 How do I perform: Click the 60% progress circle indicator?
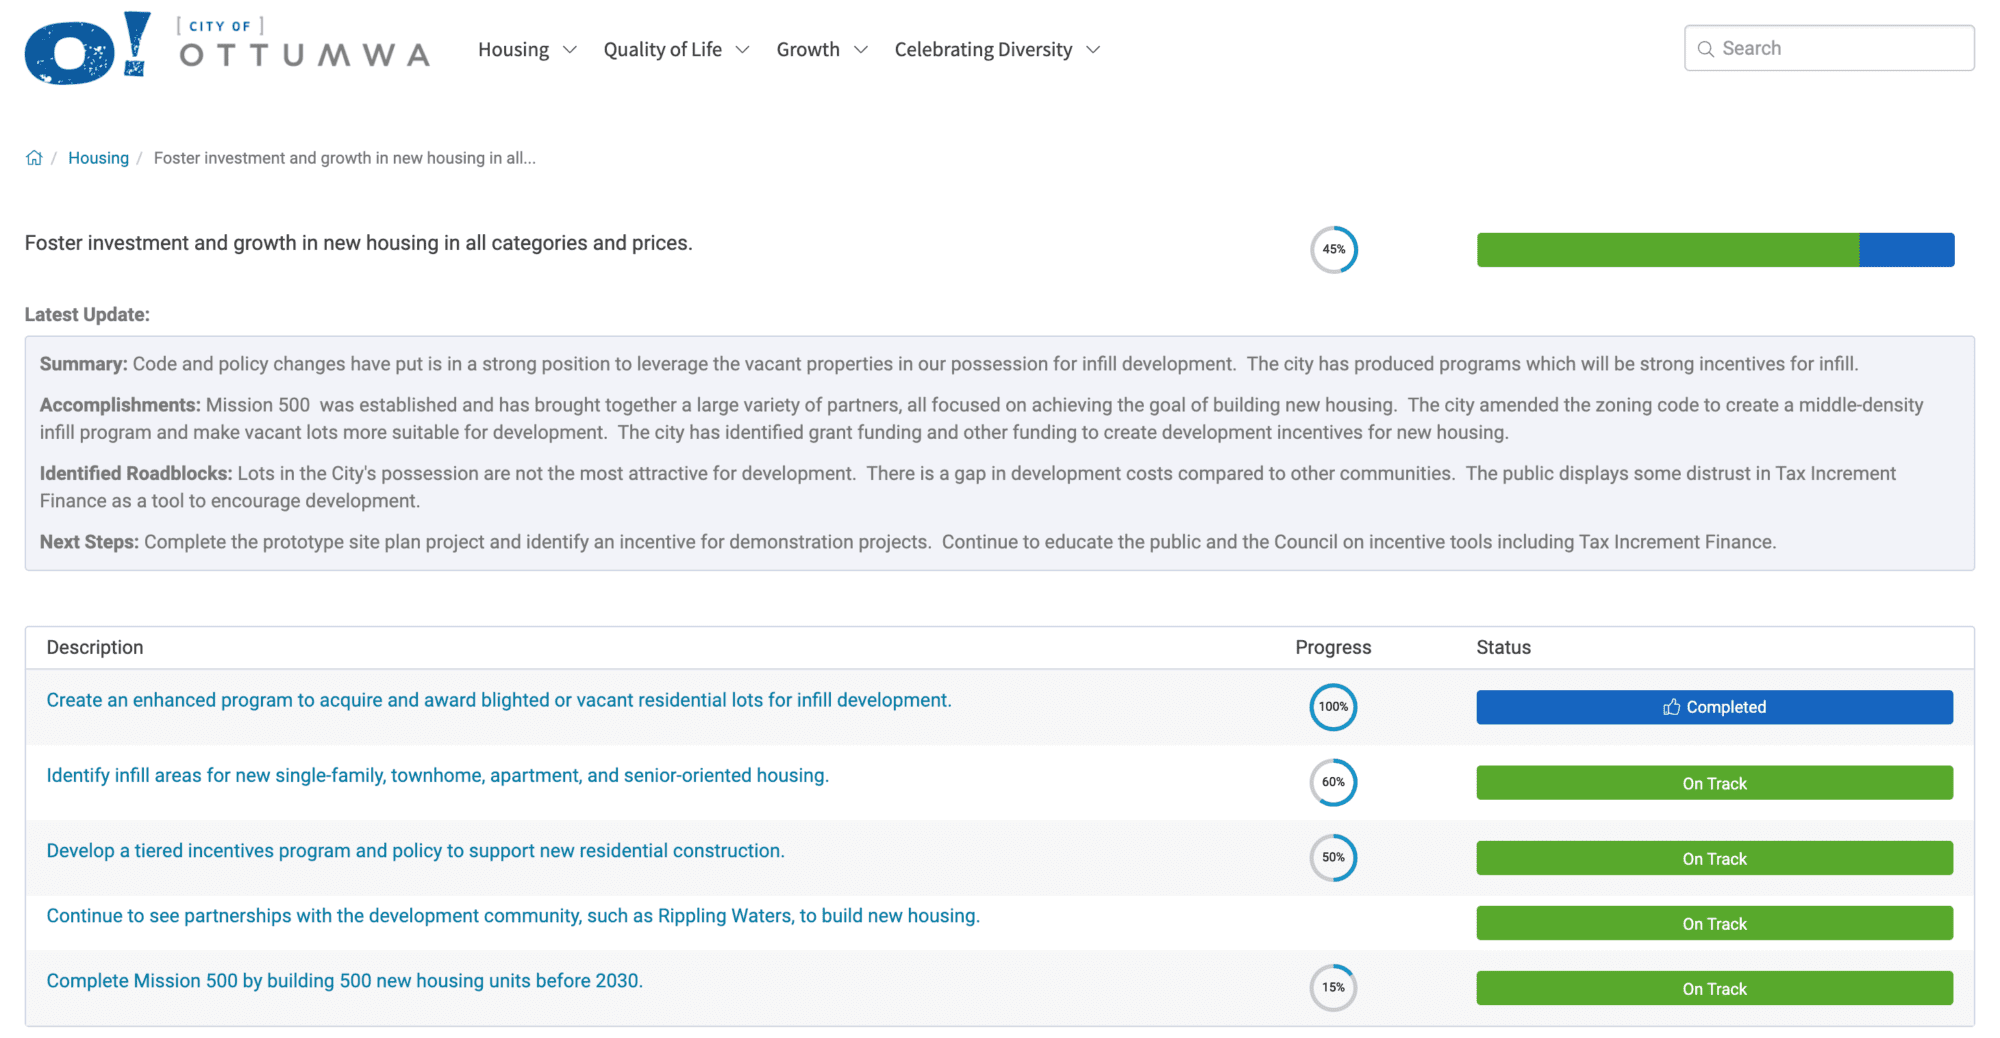(x=1333, y=782)
